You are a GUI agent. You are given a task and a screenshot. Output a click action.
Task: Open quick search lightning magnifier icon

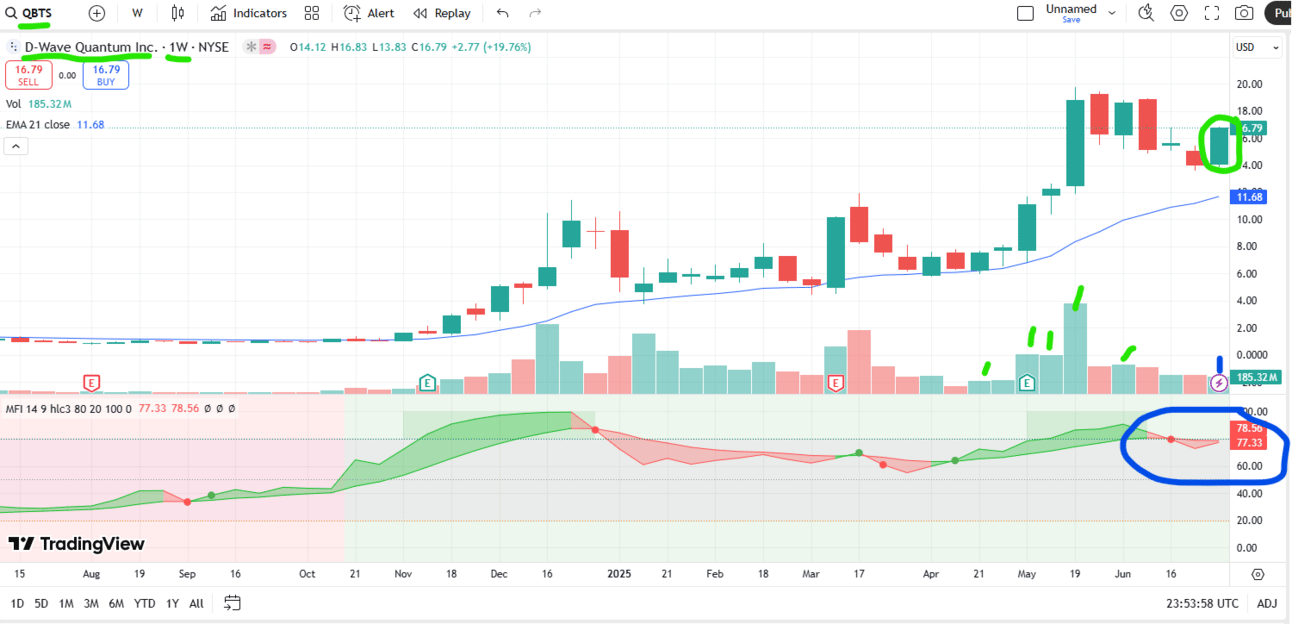[1146, 13]
